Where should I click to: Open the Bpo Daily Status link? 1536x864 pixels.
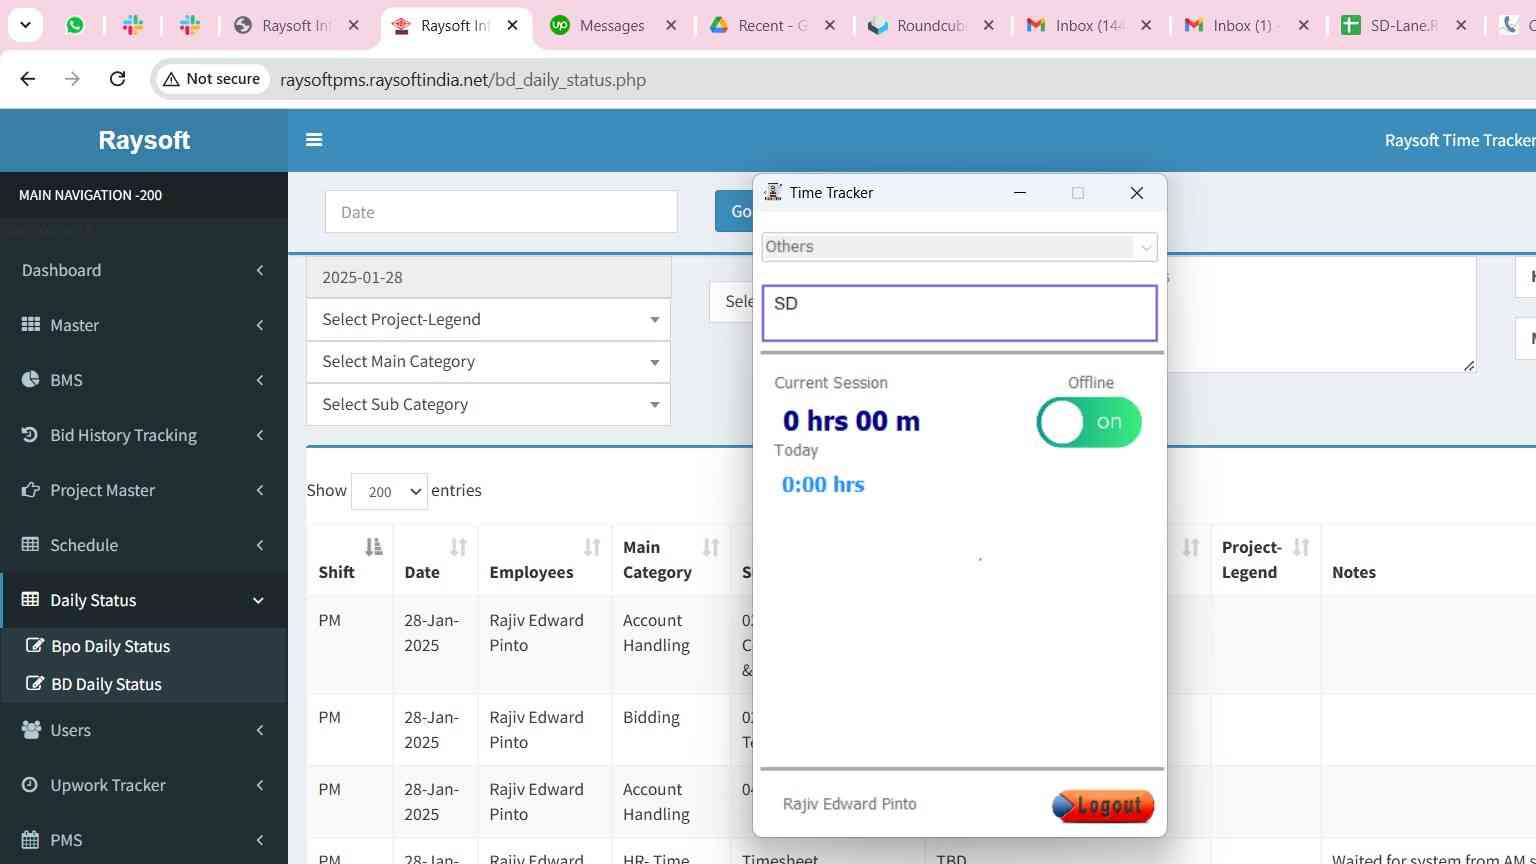(x=110, y=646)
